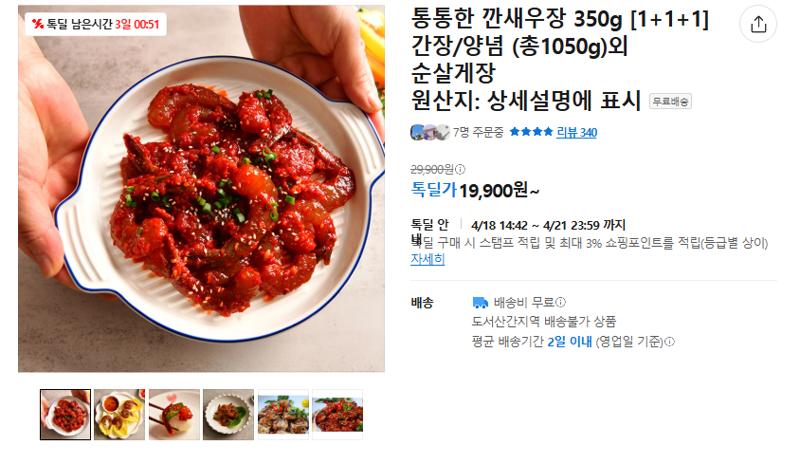Select third thumbnail with chopsticks and rice

tap(174, 414)
